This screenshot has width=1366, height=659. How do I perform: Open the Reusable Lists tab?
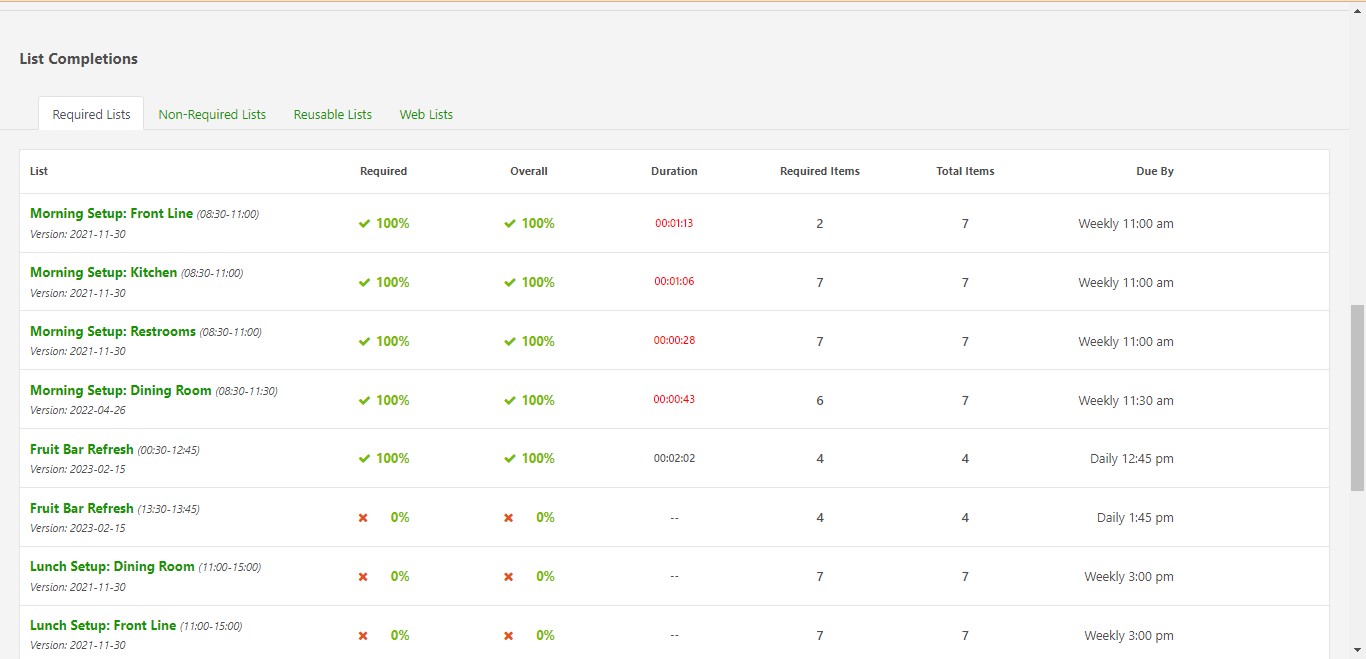pos(332,113)
